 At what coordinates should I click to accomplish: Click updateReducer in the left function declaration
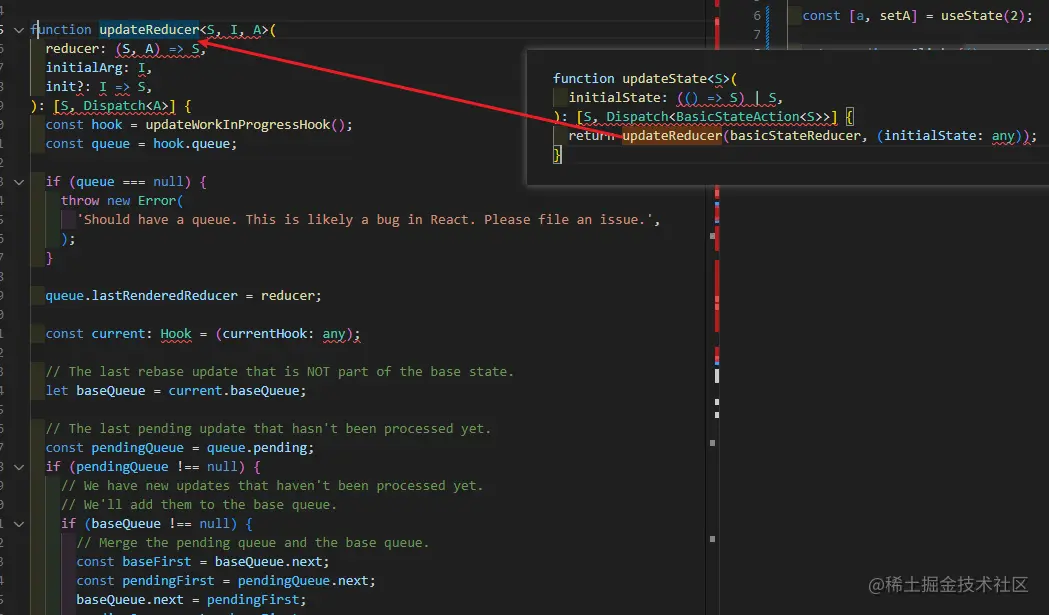(x=149, y=29)
